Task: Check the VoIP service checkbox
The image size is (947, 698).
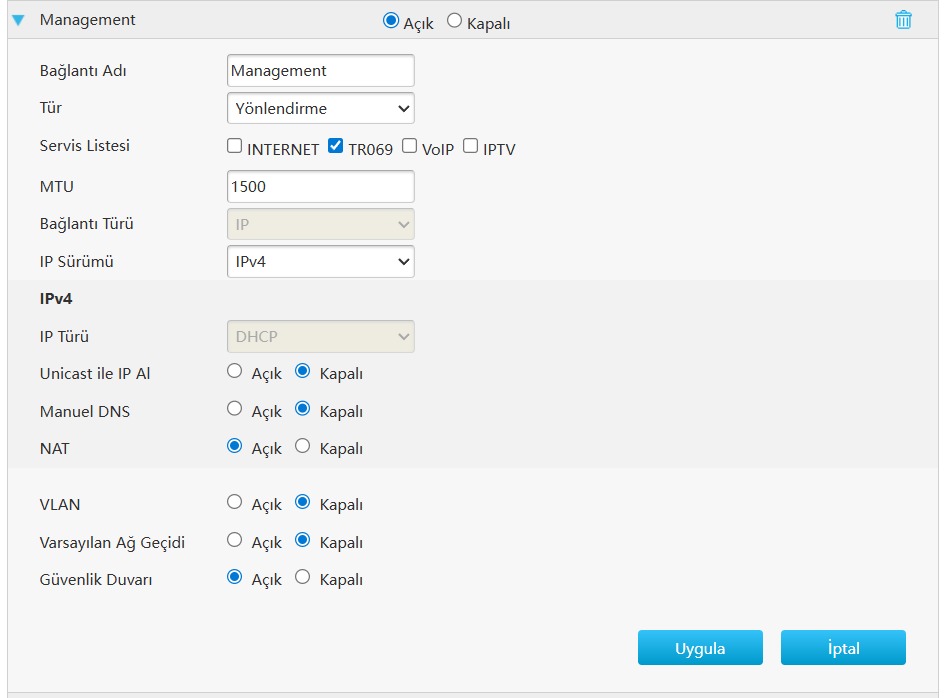Action: coord(410,146)
